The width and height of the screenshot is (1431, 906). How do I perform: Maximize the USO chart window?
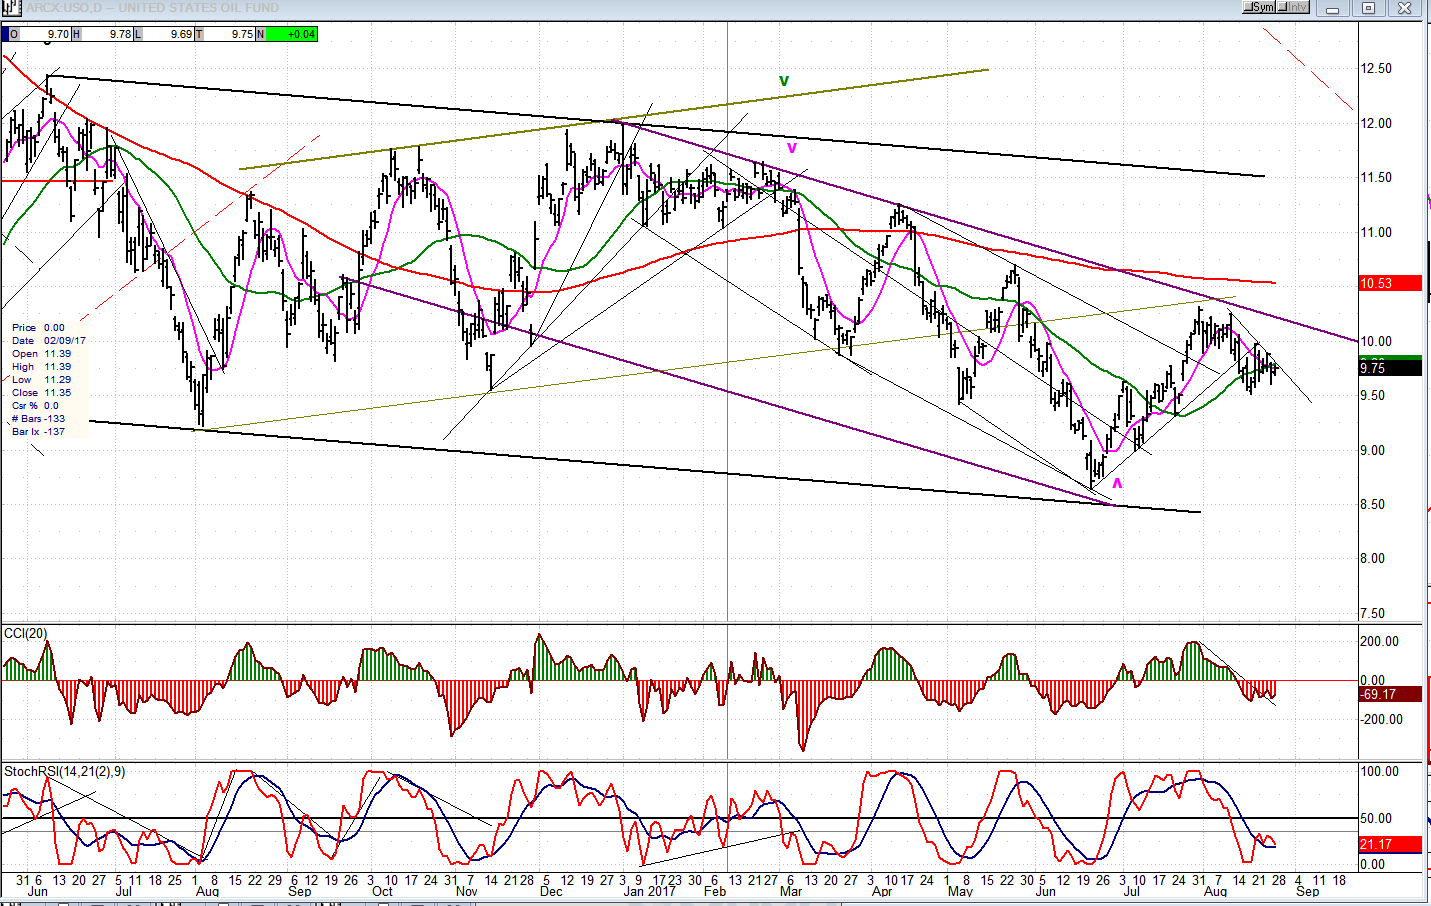pyautogui.click(x=1368, y=9)
